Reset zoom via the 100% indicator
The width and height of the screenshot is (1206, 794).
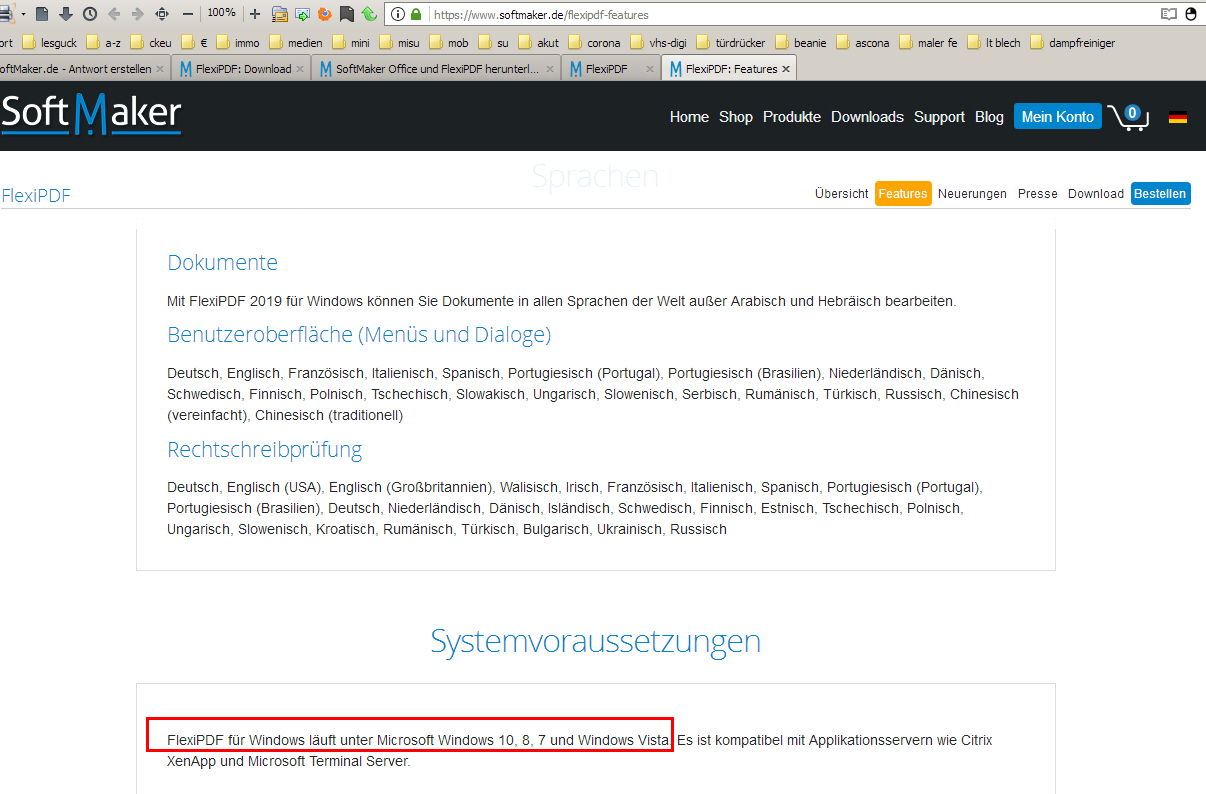tap(222, 13)
